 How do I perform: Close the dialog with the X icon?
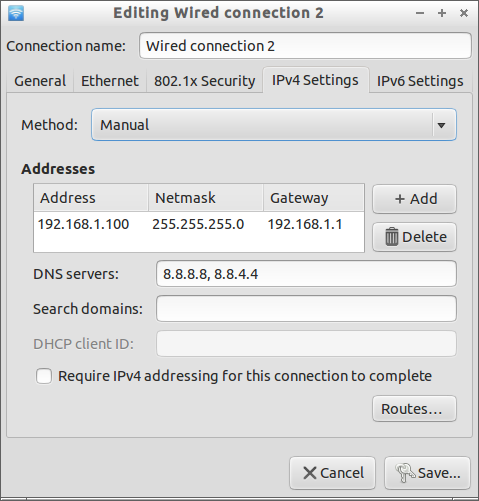464,13
